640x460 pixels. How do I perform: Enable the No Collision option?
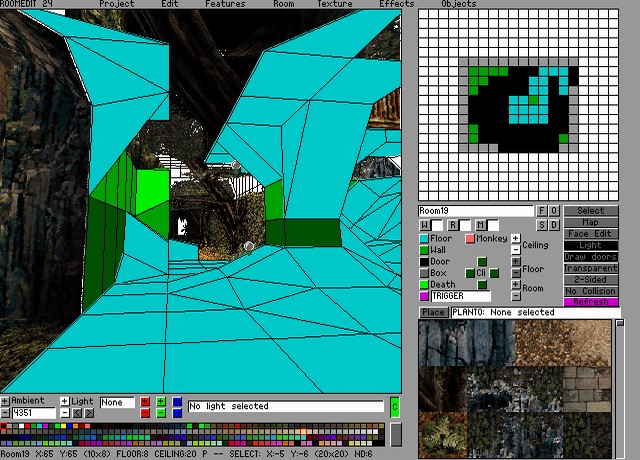tap(591, 290)
